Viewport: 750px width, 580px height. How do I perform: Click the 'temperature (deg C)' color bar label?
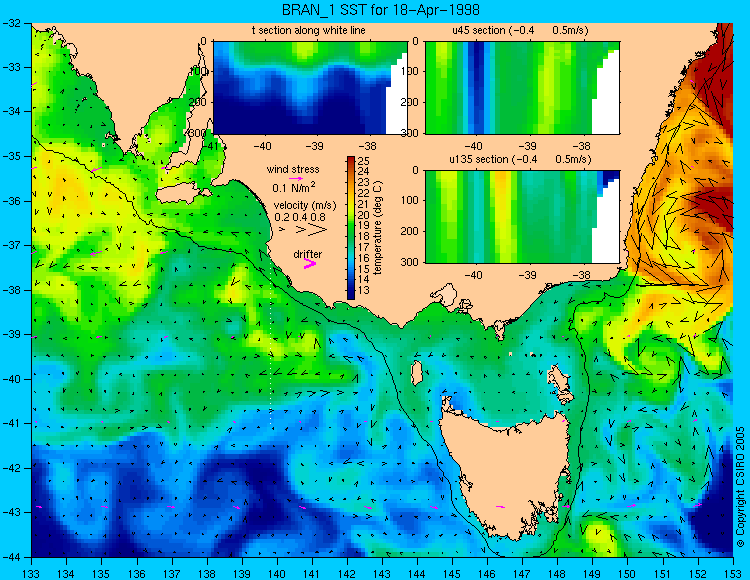pyautogui.click(x=378, y=228)
